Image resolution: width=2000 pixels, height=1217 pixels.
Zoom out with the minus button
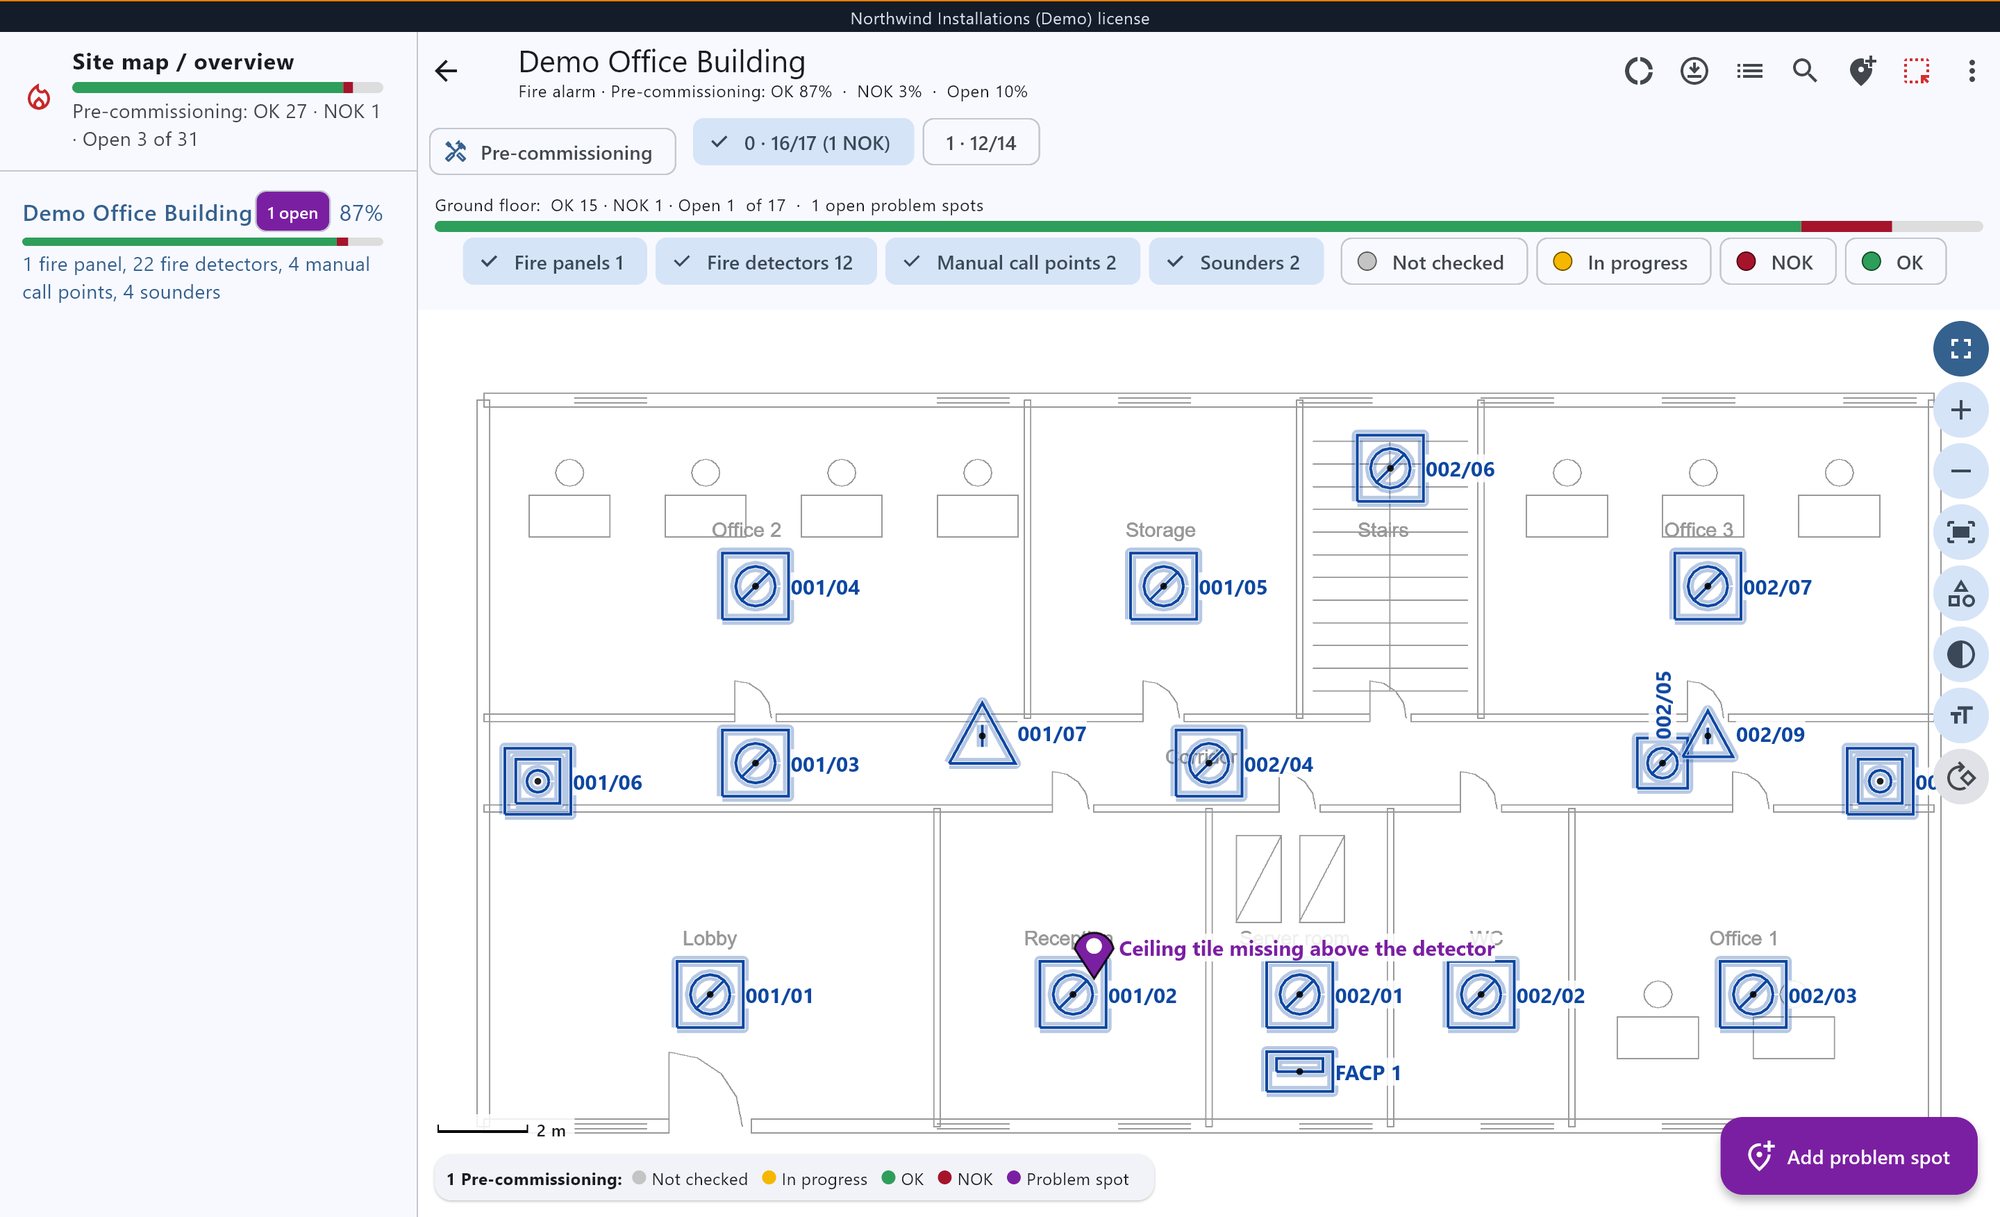(x=1960, y=471)
